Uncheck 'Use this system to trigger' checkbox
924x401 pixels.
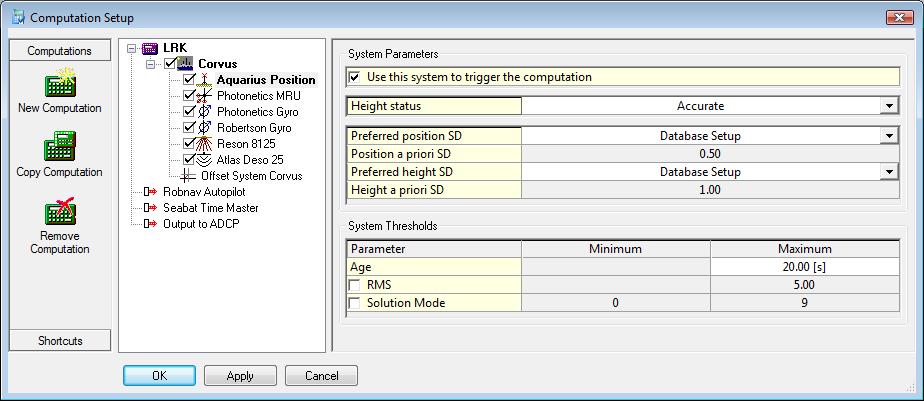(354, 77)
